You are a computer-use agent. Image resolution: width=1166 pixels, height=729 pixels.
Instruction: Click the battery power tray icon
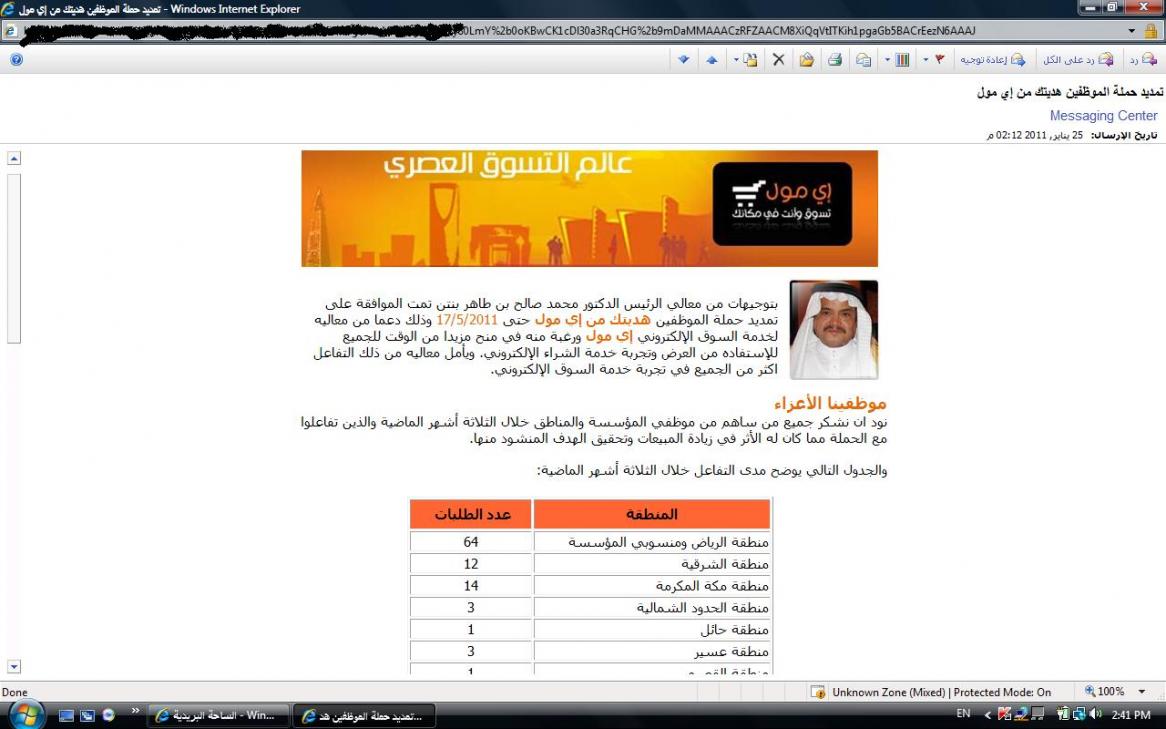point(1063,715)
